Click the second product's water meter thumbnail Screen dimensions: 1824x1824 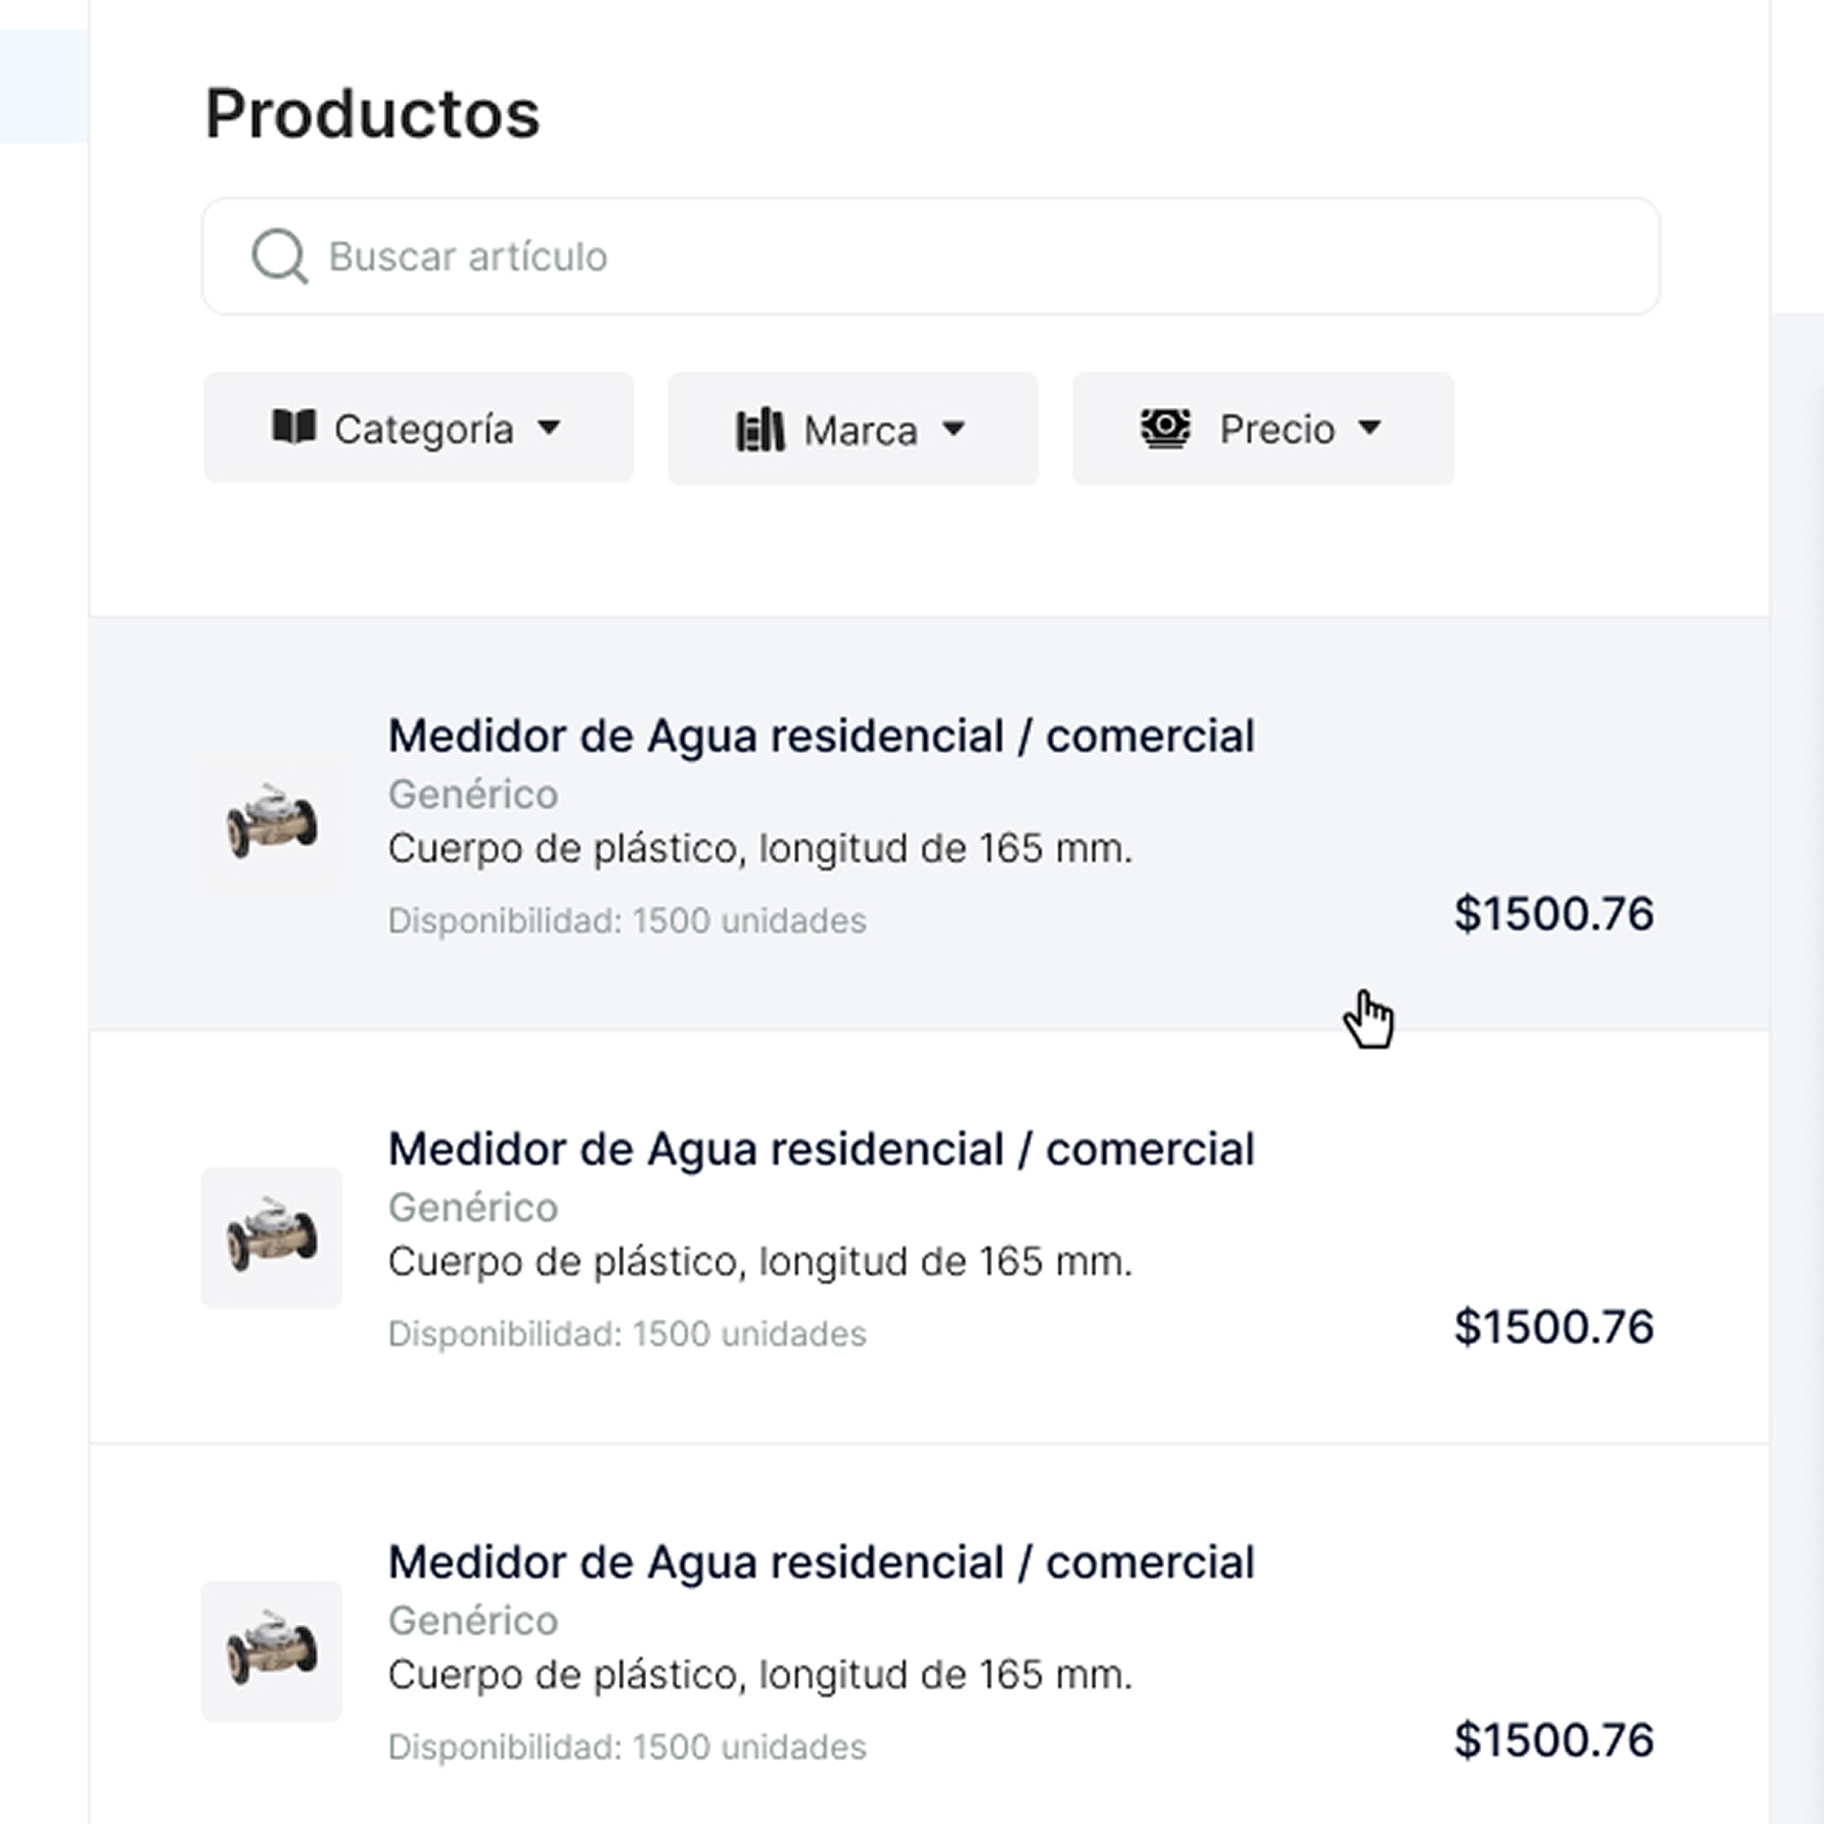pos(272,1238)
